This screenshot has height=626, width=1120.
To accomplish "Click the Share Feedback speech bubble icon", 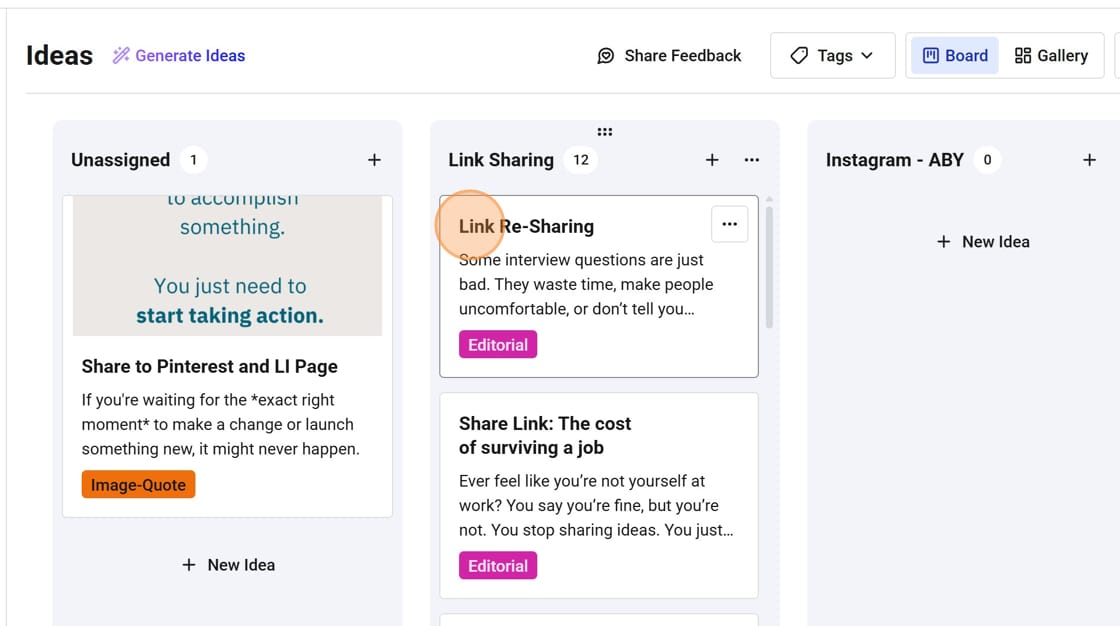I will [606, 56].
